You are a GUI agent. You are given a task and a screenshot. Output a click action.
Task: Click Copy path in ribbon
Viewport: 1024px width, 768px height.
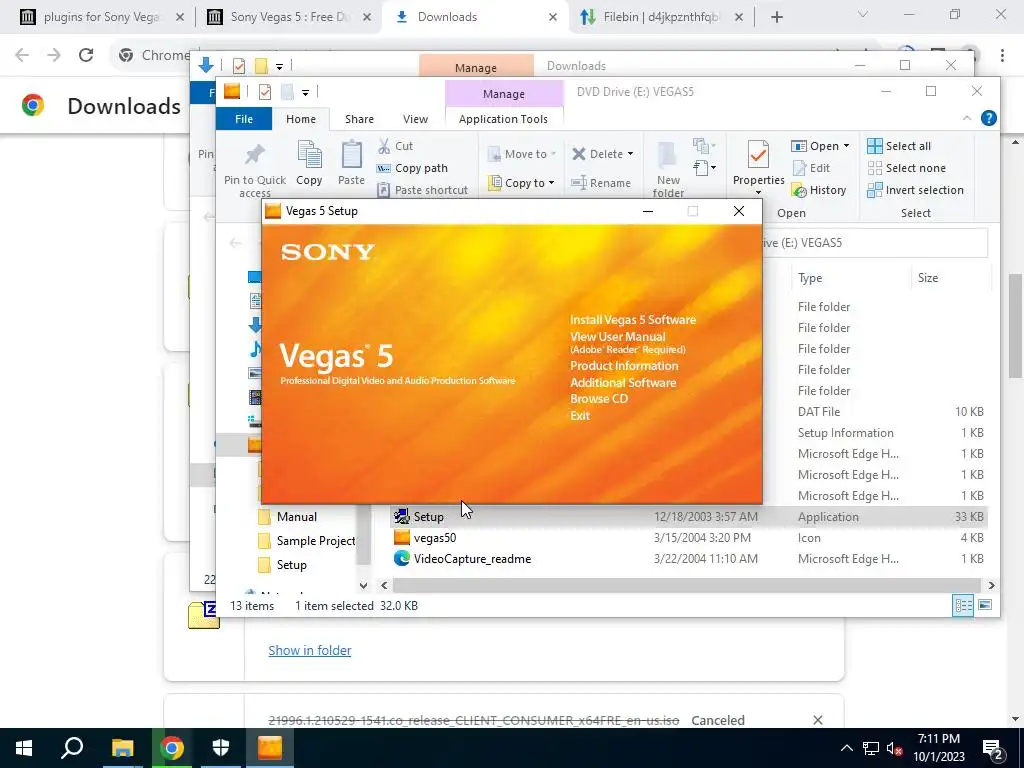pyautogui.click(x=413, y=168)
